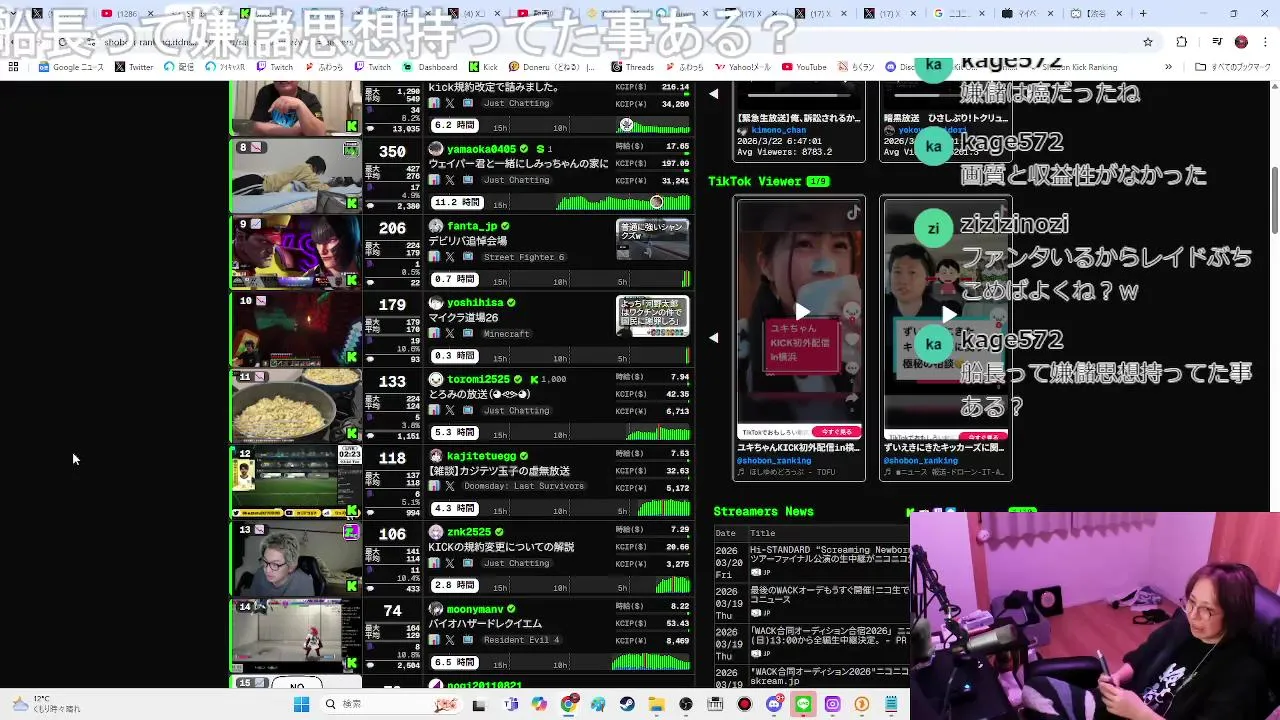Open browser extensions puzzle icon

(x=1182, y=42)
